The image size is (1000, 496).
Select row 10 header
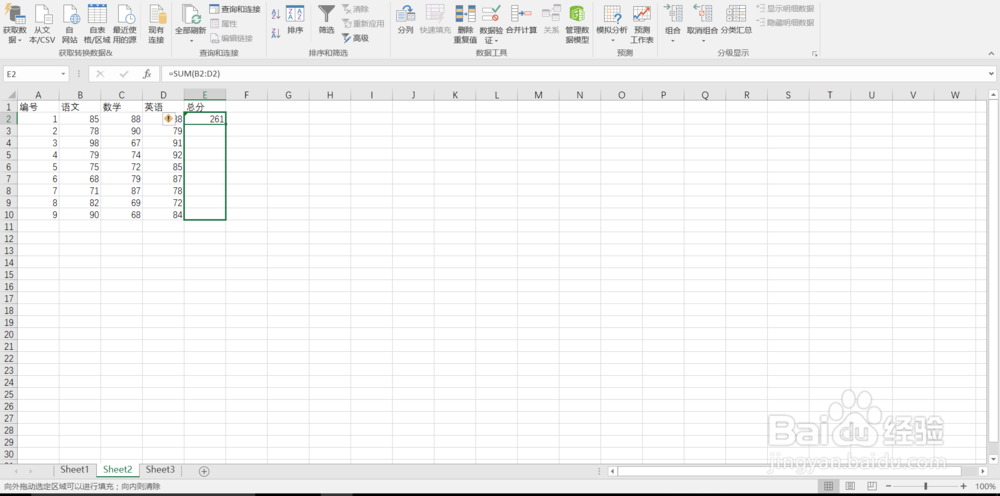tap(9, 215)
